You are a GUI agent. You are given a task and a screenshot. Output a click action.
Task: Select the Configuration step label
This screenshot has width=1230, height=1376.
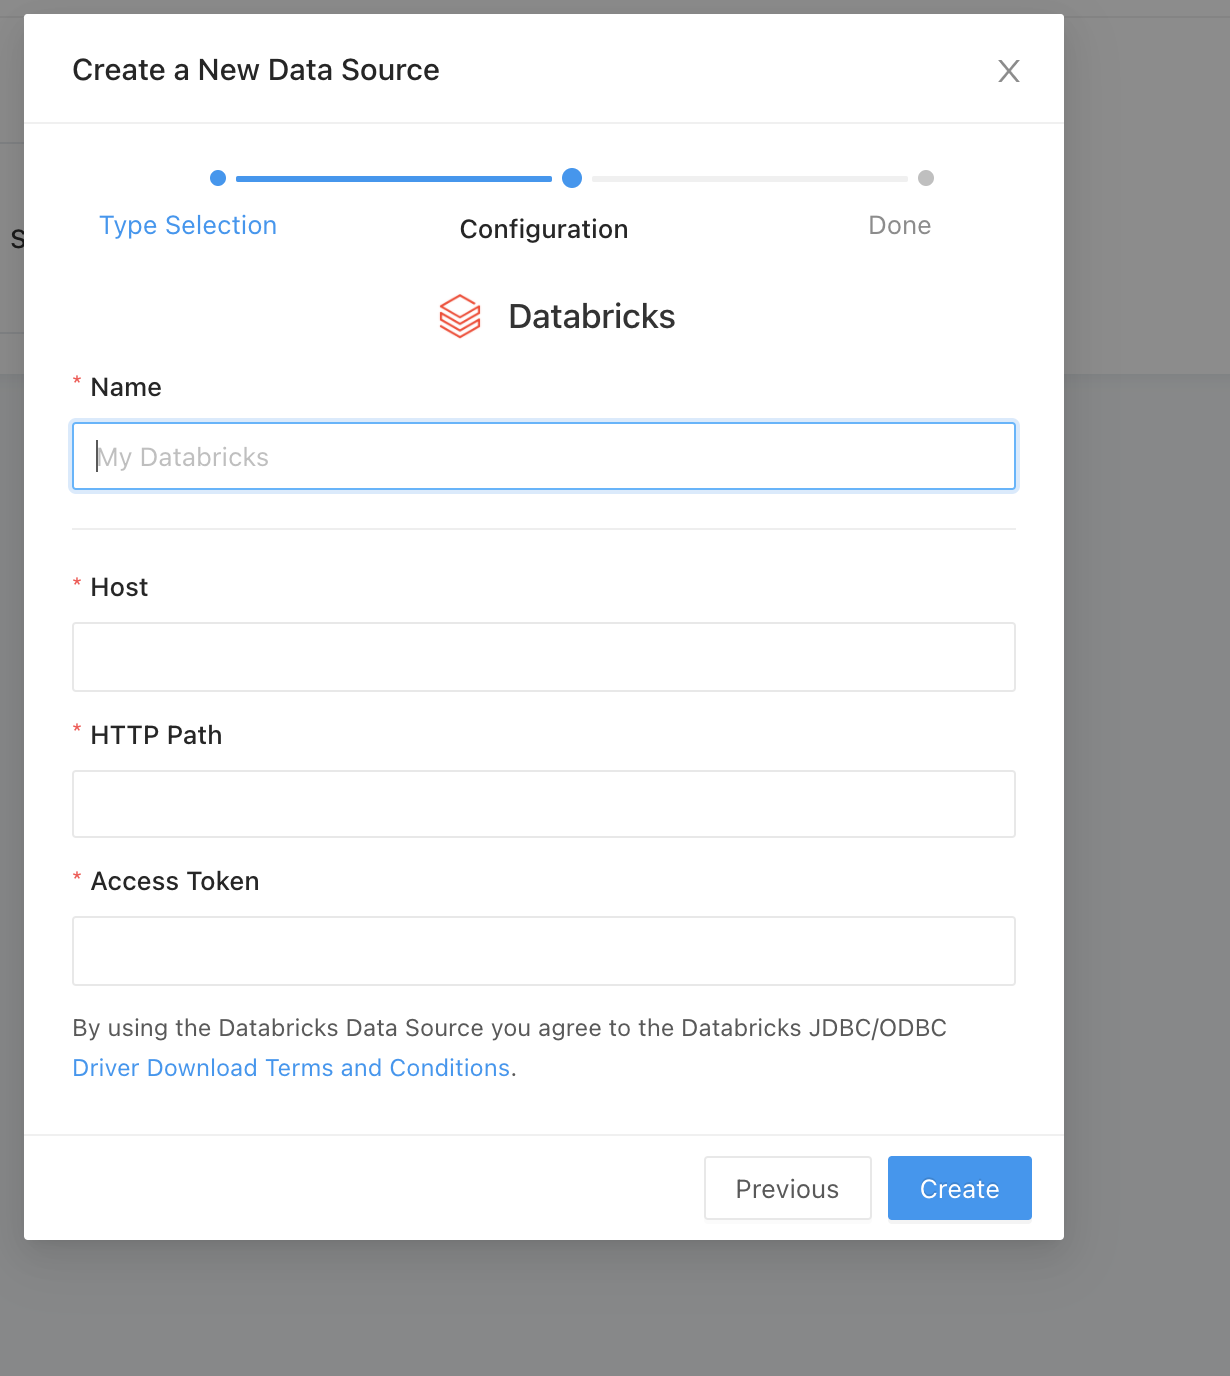[544, 229]
